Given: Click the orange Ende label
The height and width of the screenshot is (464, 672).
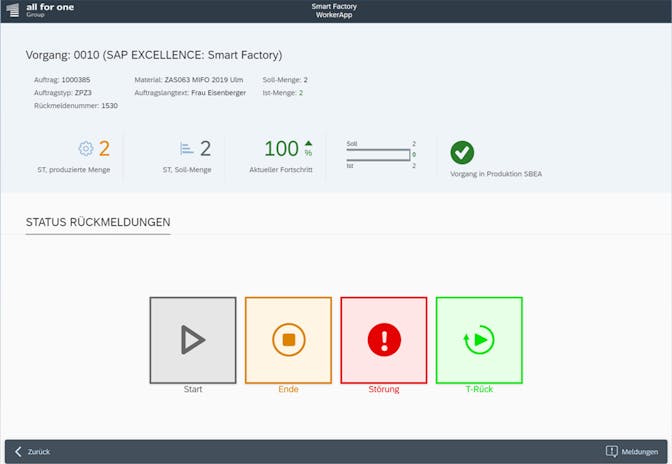Looking at the screenshot, I should [288, 389].
